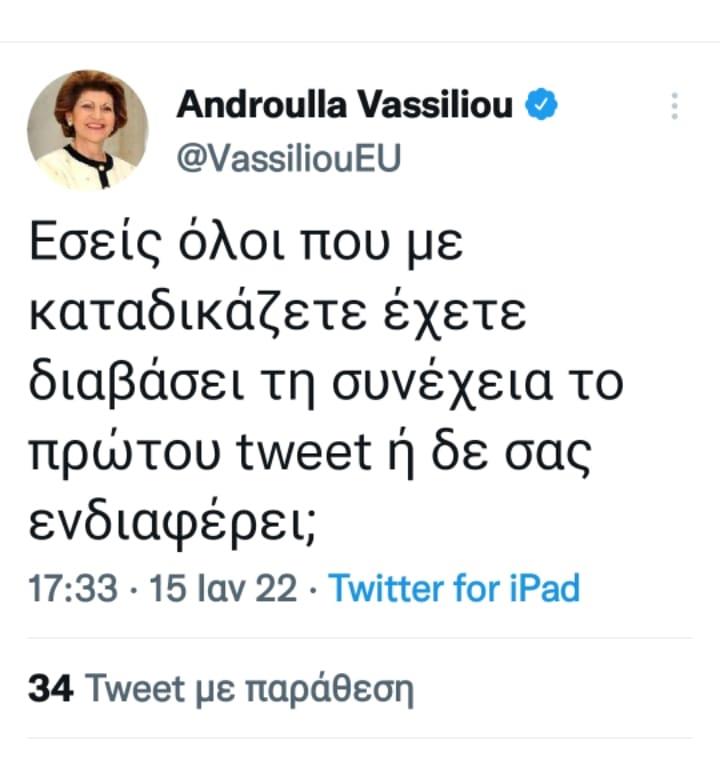Open Androulla Vassiliou's profile picture
The width and height of the screenshot is (720, 768).
87,130
